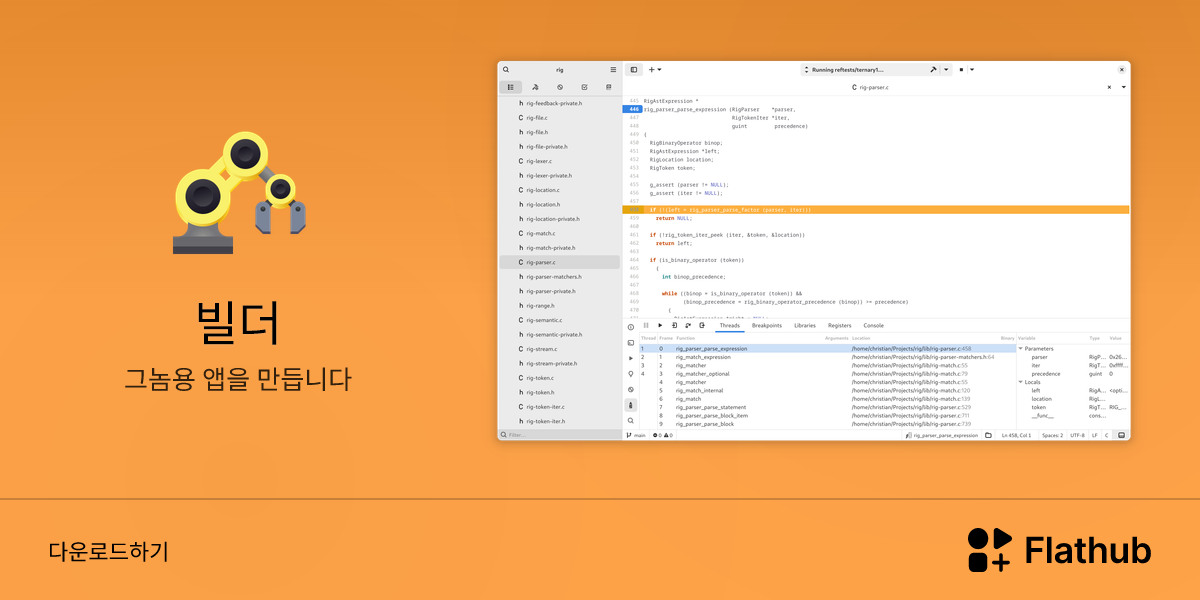Open the rig_parser_parse_expression symbol button in status bar
The width and height of the screenshot is (1200, 600).
pyautogui.click(x=942, y=435)
